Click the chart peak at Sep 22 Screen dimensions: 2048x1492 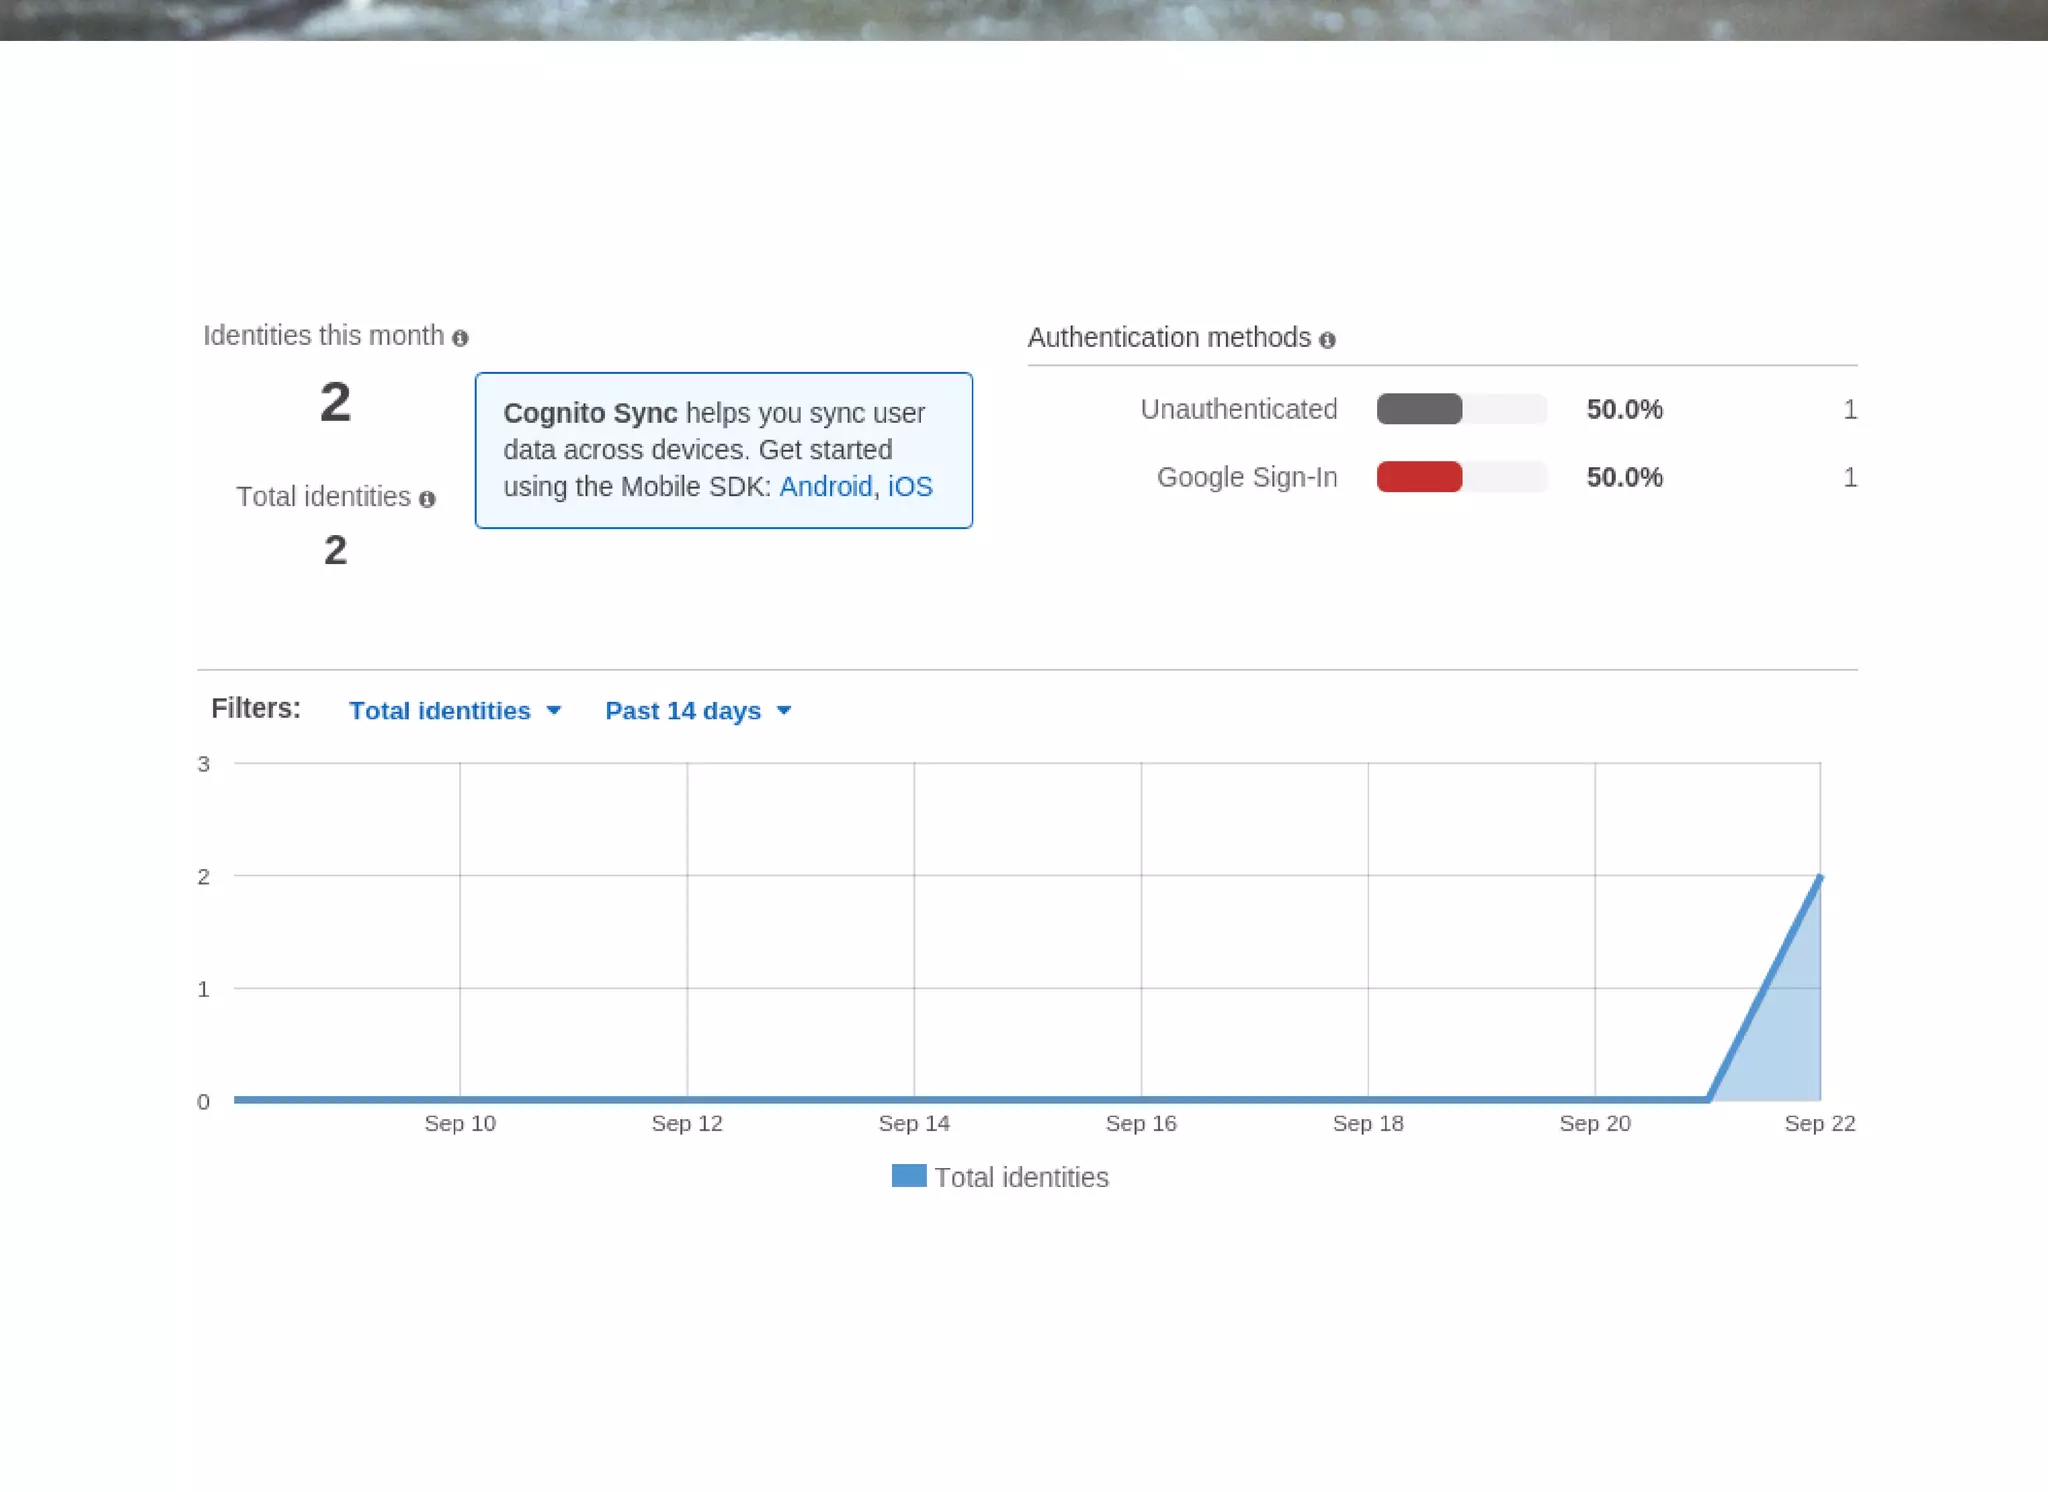tap(1819, 877)
